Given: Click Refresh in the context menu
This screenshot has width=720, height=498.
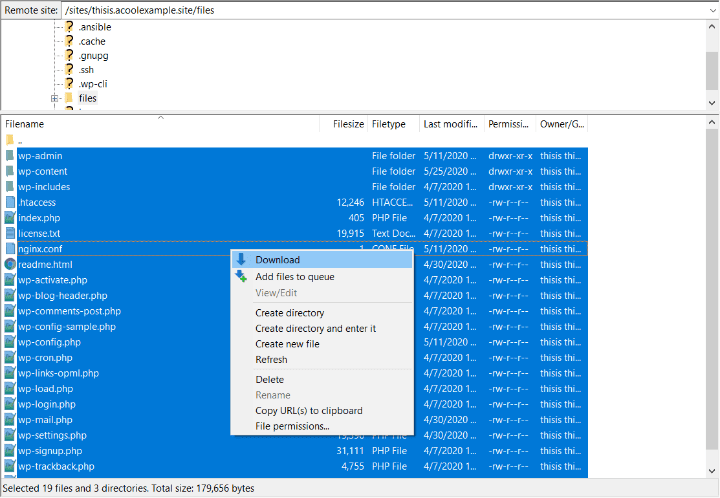Looking at the screenshot, I should coord(271,359).
